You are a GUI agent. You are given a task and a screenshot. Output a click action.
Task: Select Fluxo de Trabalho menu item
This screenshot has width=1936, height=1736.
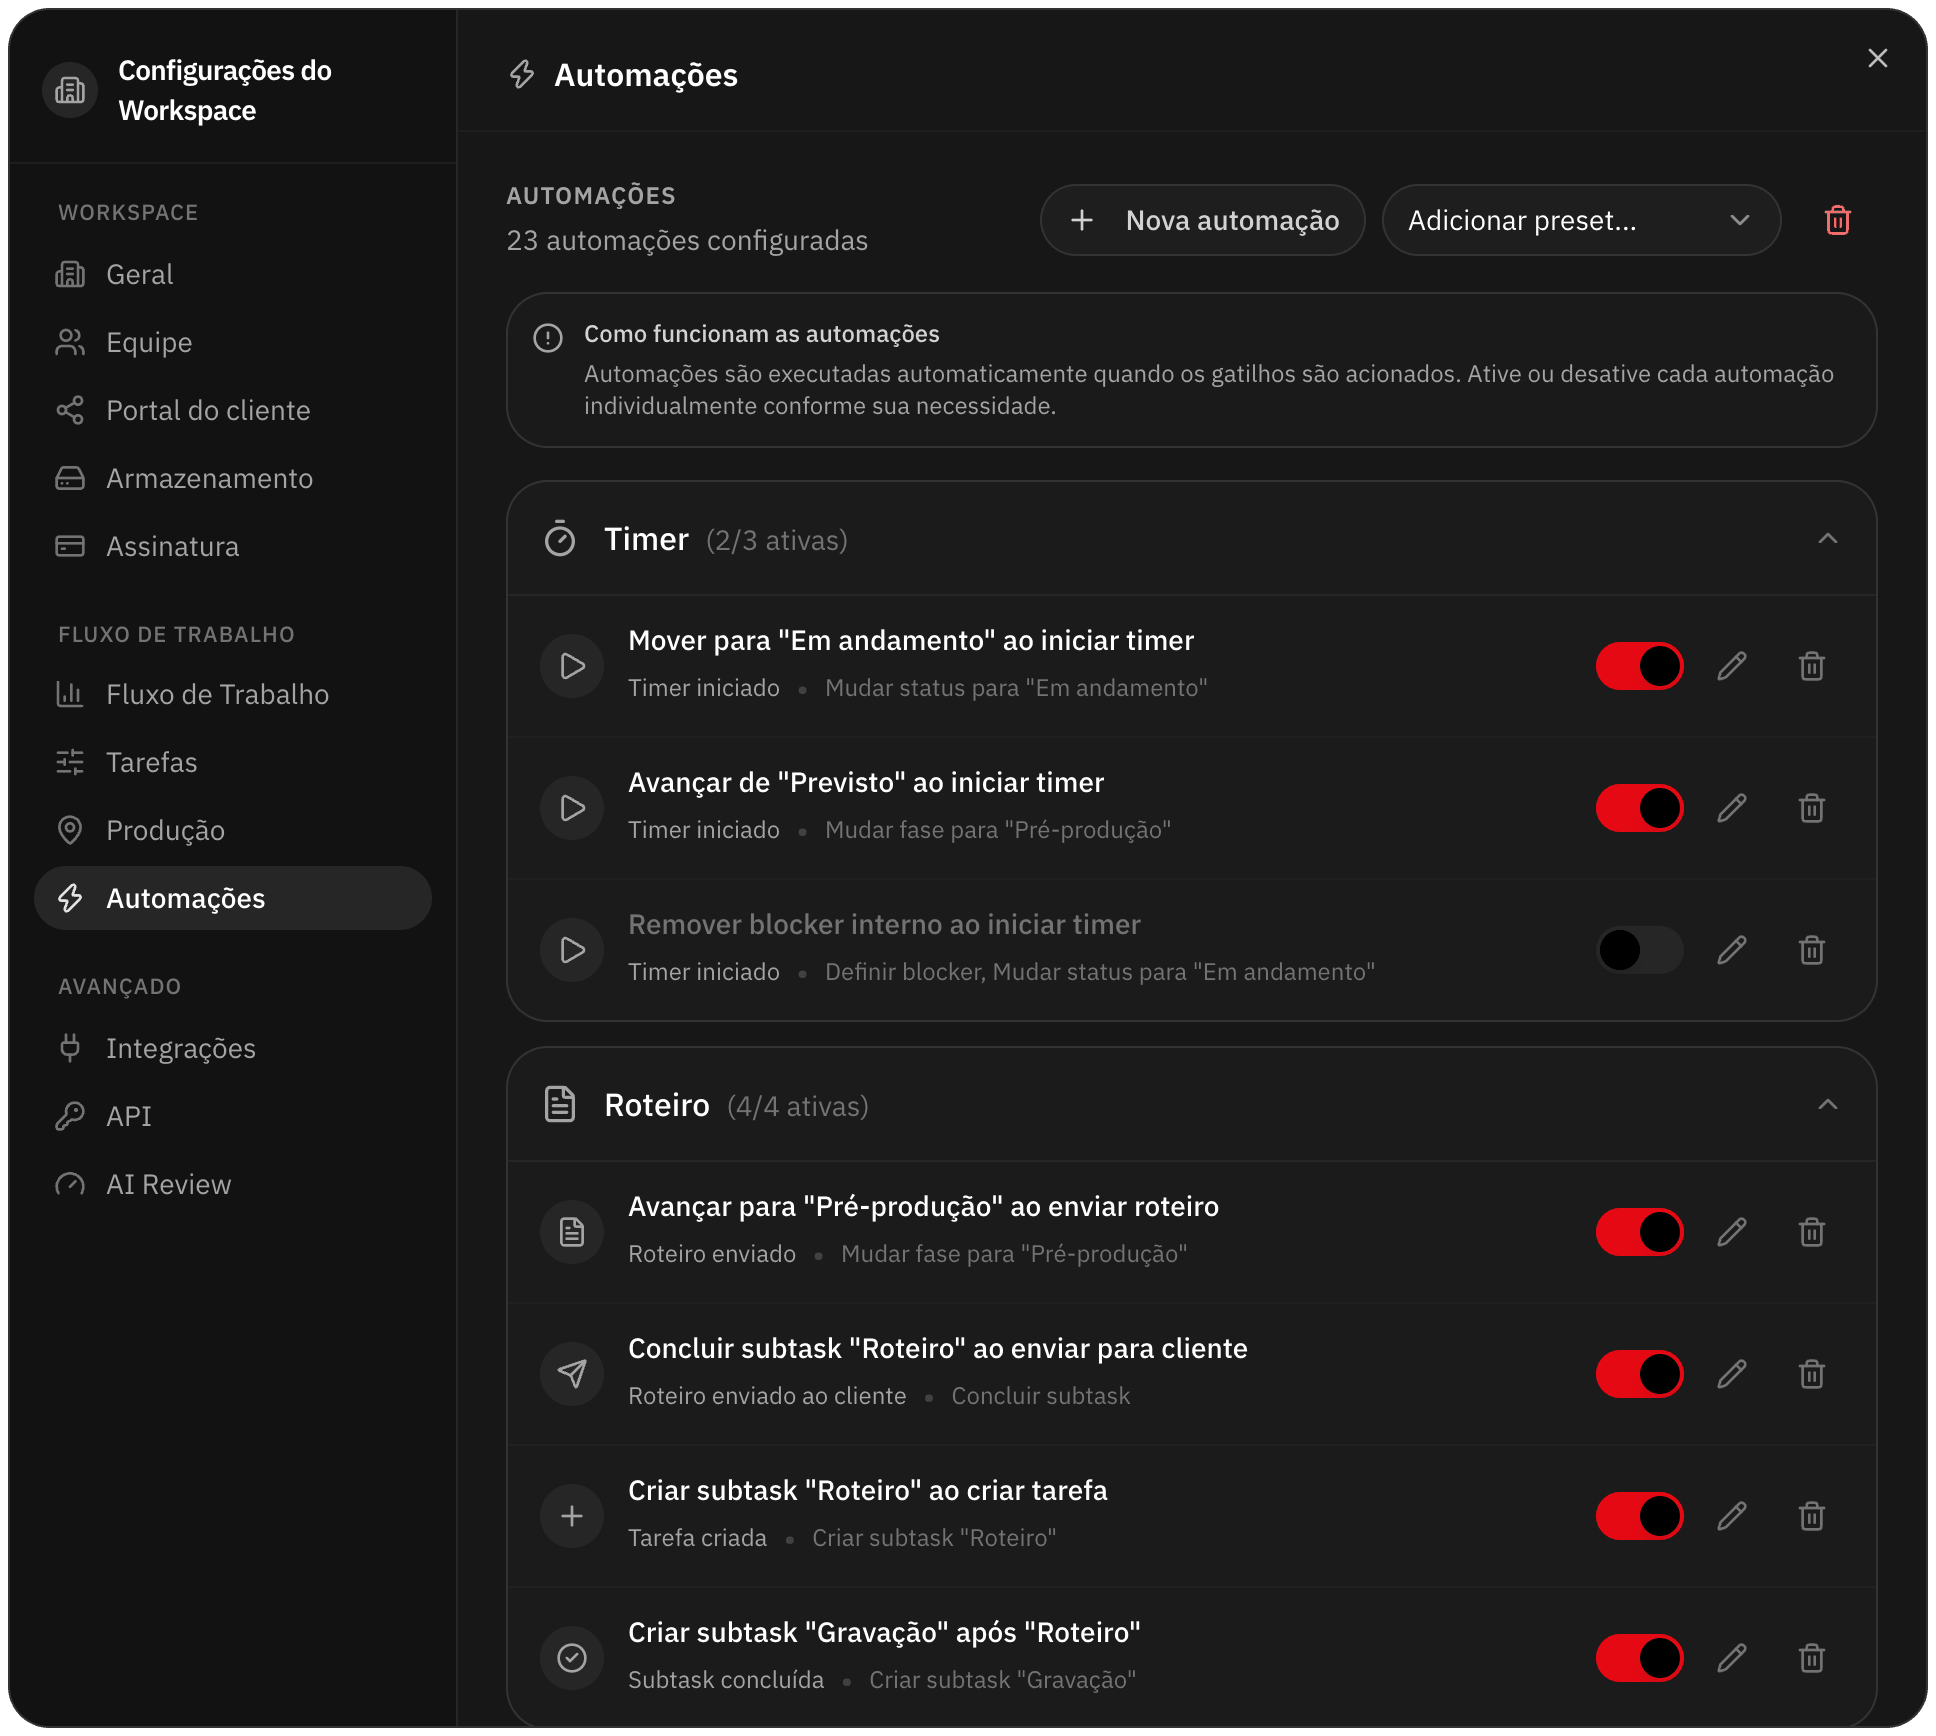(x=233, y=694)
